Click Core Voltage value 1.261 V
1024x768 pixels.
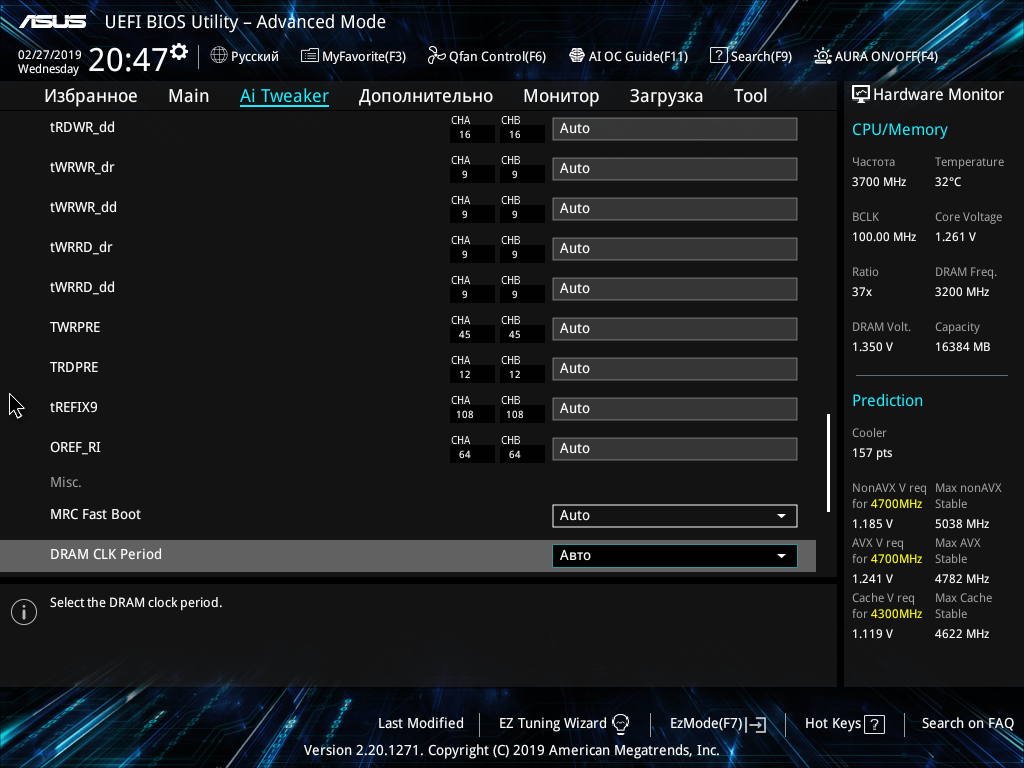955,237
